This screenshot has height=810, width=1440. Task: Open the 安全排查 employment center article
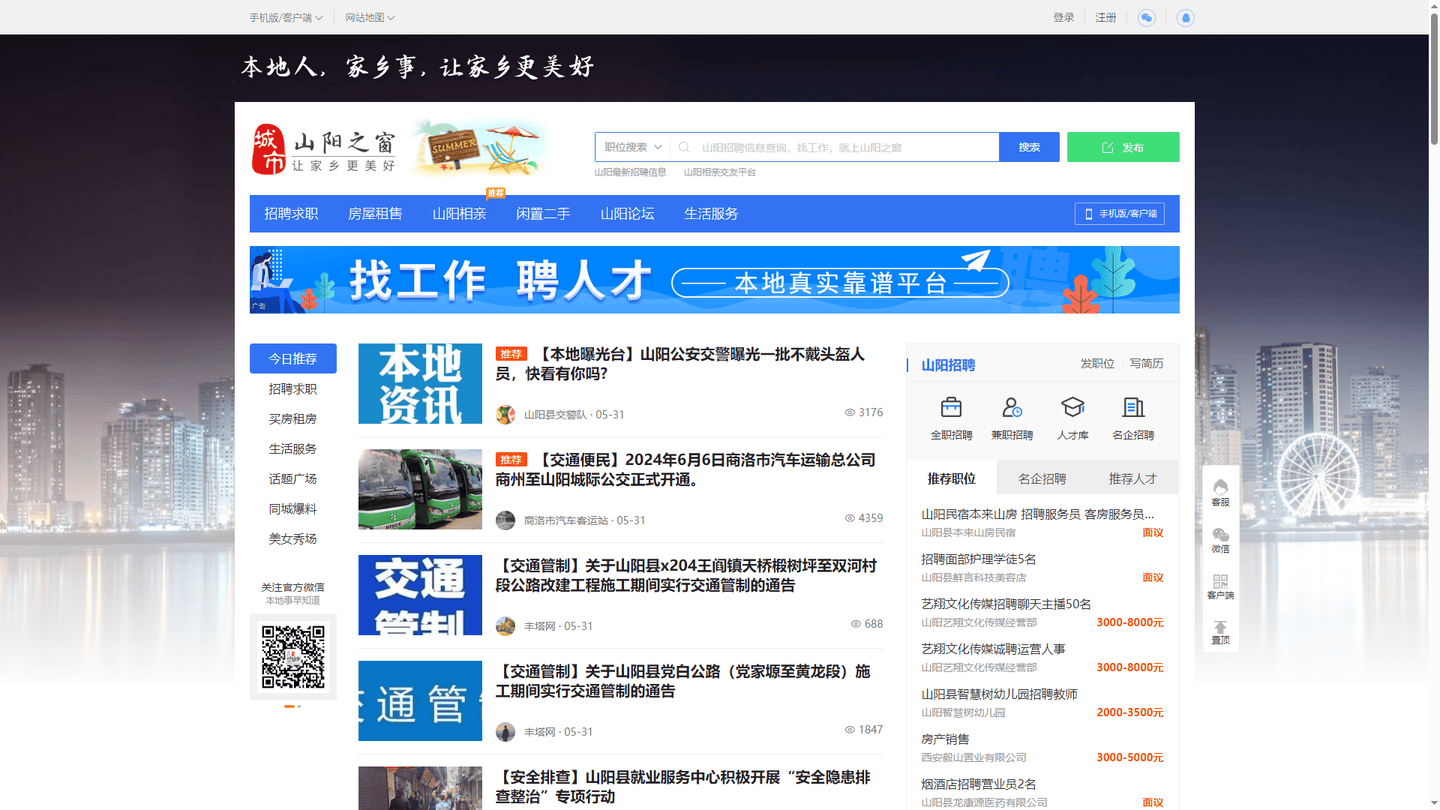click(x=683, y=787)
